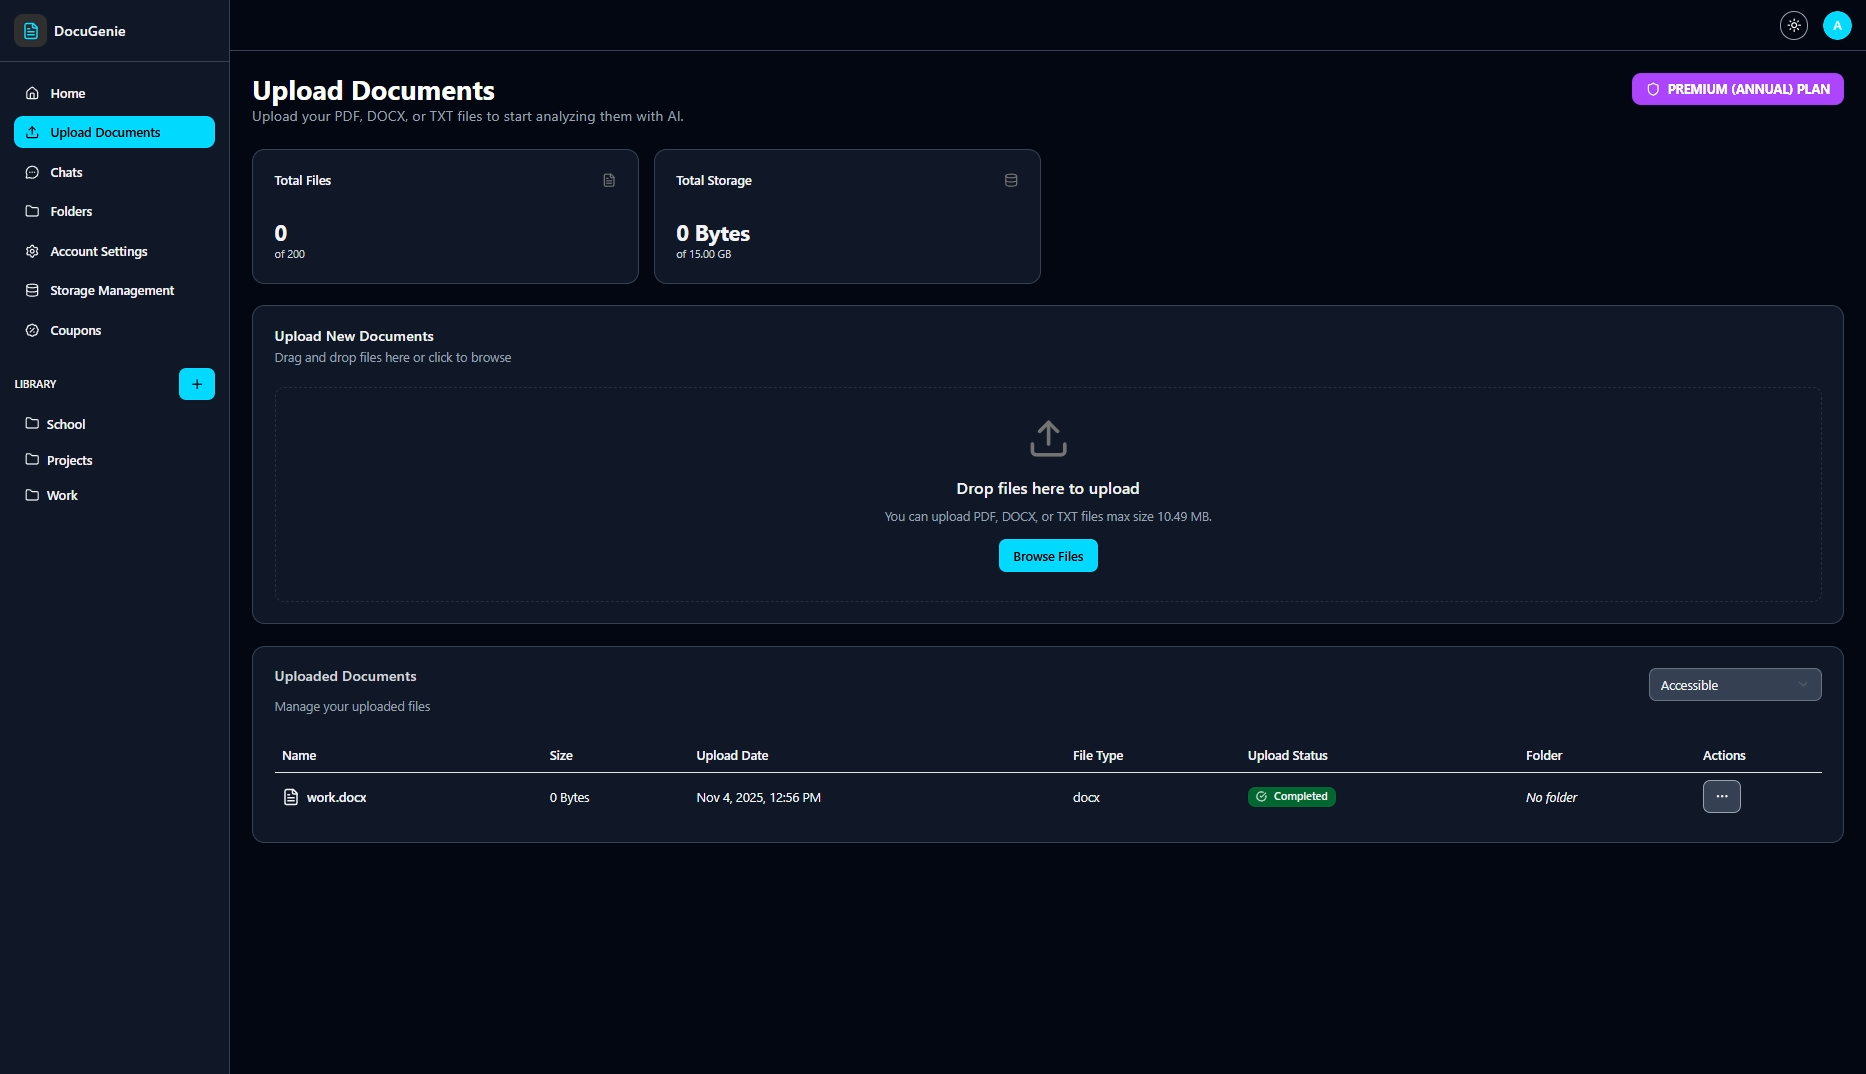Open the user avatar in top right corner

[1838, 25]
